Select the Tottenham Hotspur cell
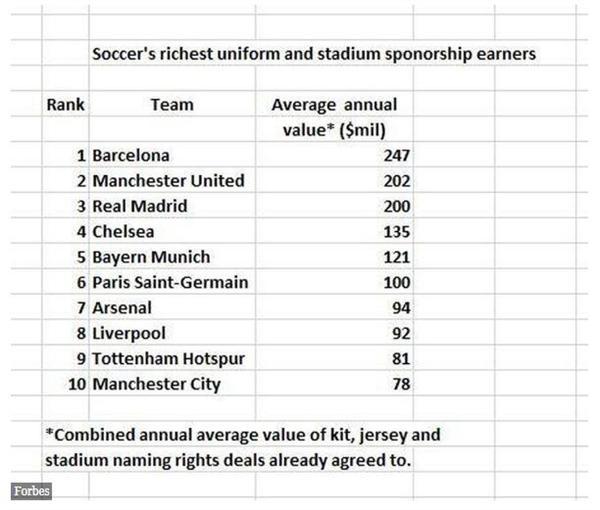Image resolution: width=600 pixels, height=510 pixels. point(168,358)
